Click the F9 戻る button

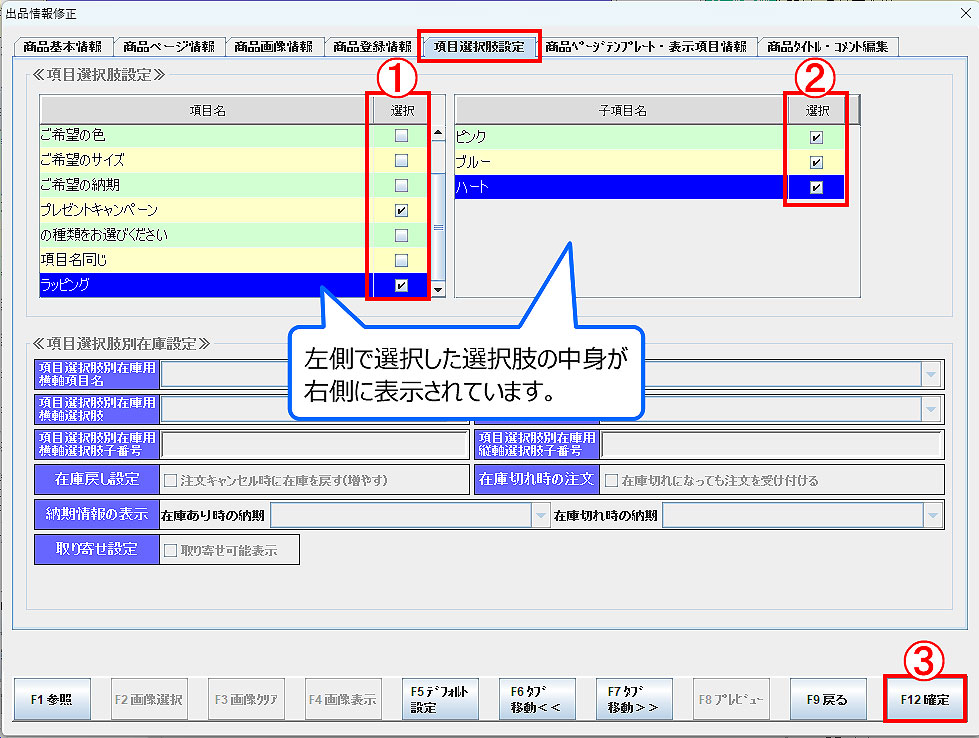click(x=826, y=700)
